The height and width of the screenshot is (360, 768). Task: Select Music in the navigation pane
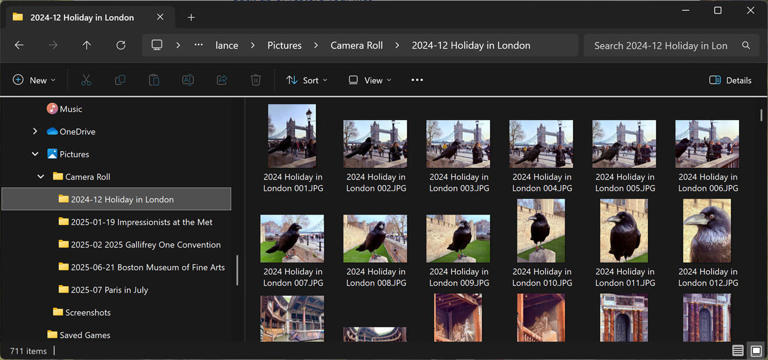point(65,109)
